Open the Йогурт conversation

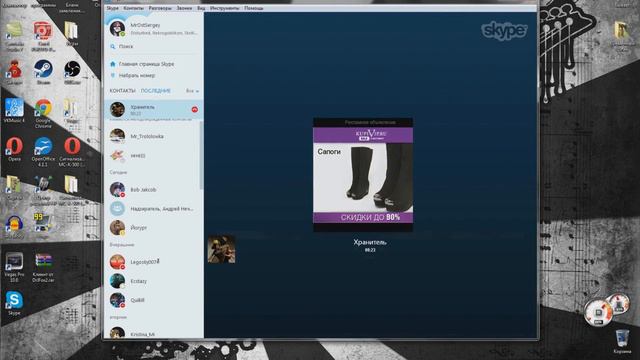click(153, 228)
